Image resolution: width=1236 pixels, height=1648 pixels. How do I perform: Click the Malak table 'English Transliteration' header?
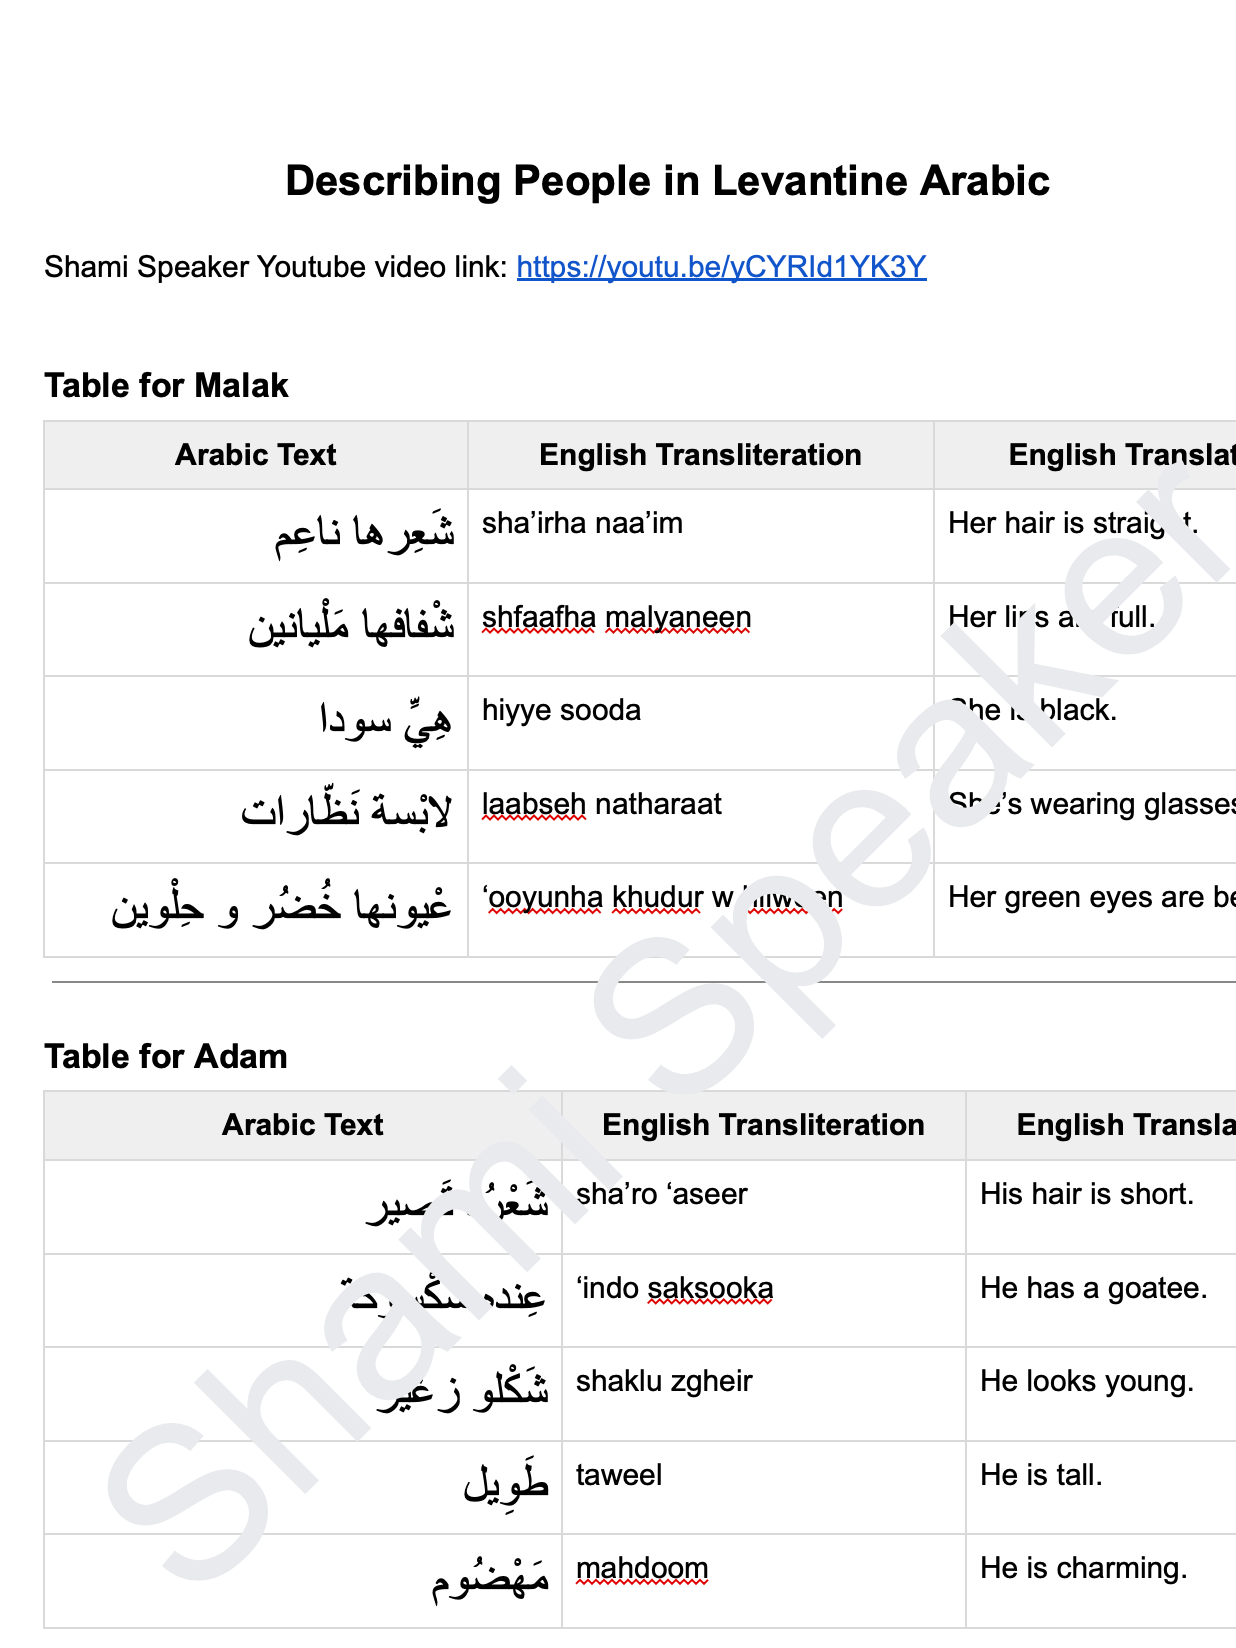pyautogui.click(x=700, y=455)
